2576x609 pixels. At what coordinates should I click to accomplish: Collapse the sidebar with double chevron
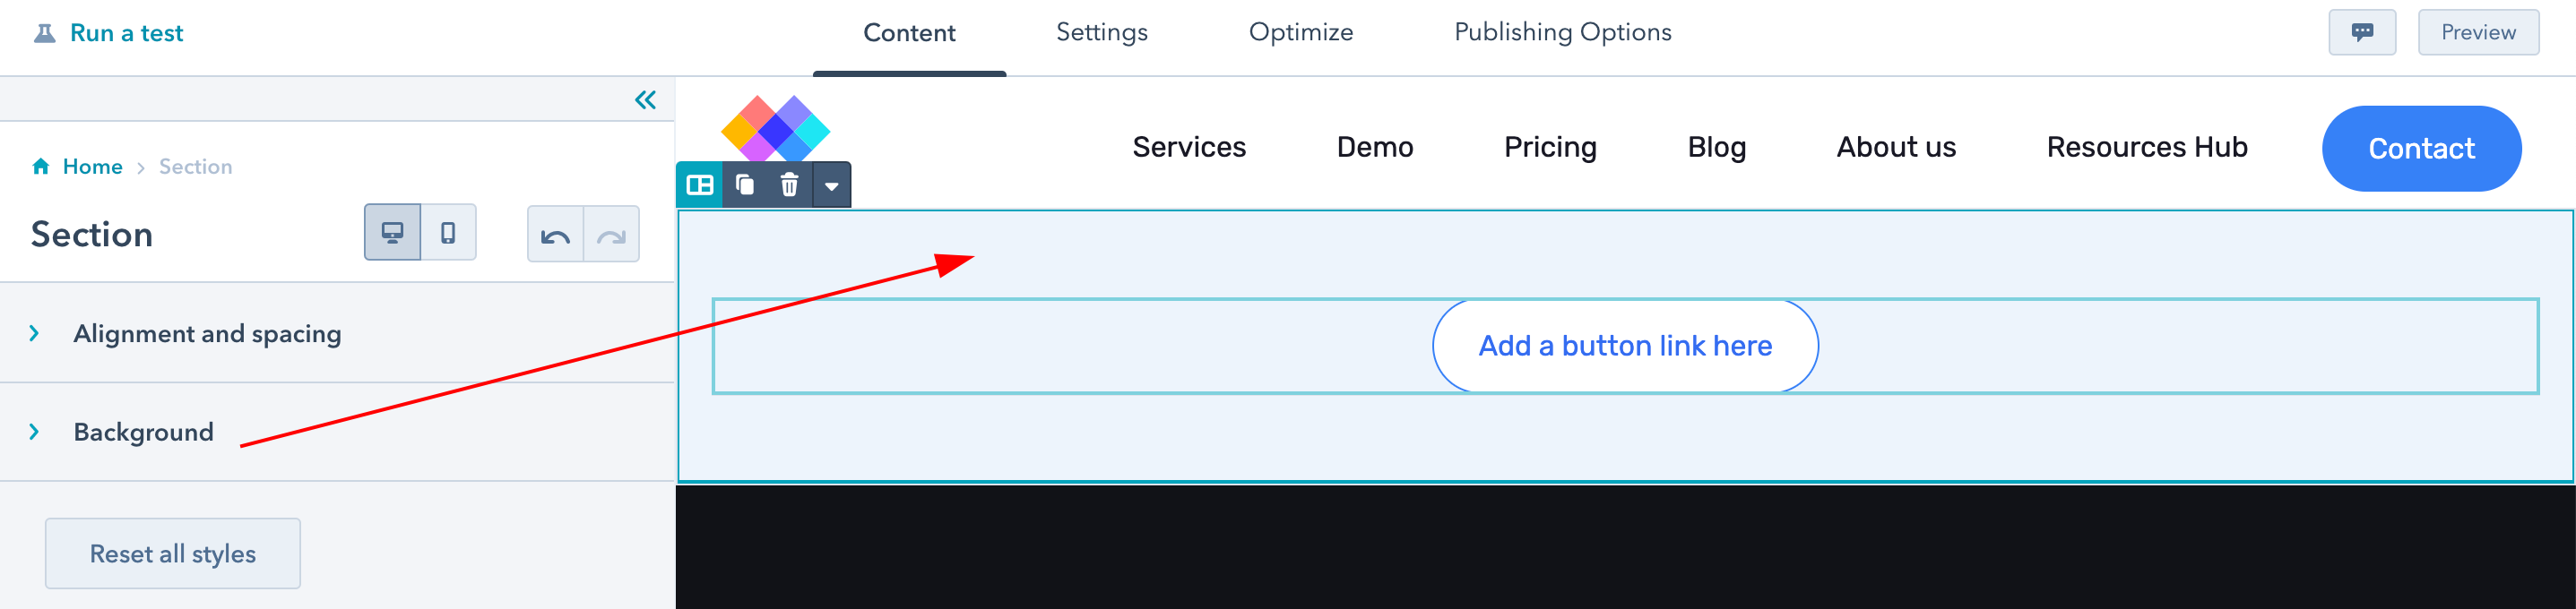(x=646, y=100)
